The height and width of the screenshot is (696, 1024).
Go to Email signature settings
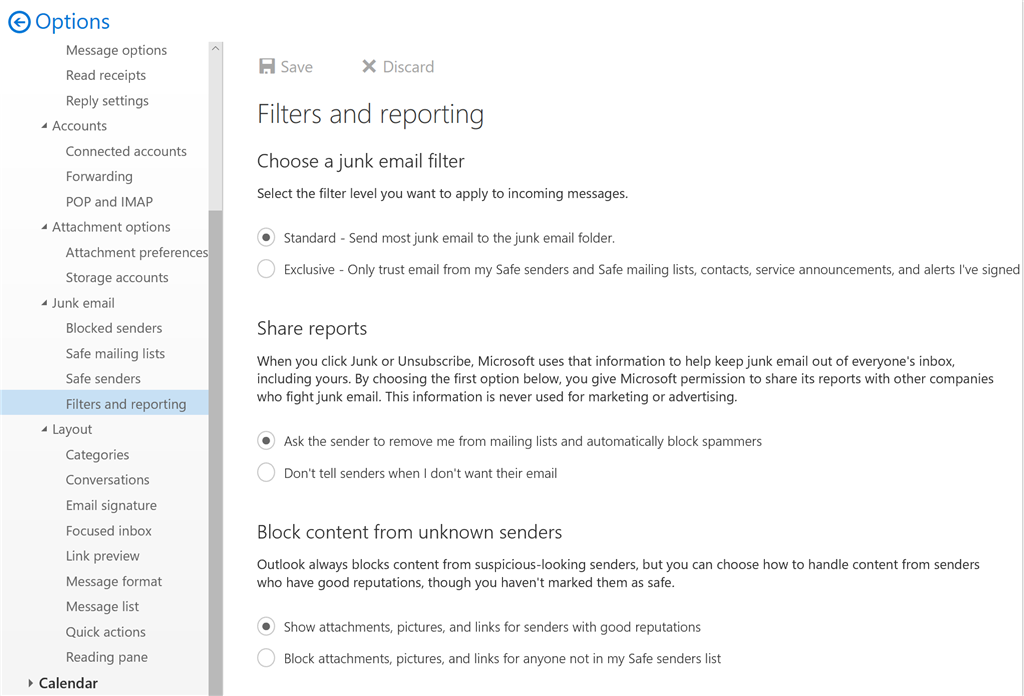pyautogui.click(x=111, y=505)
